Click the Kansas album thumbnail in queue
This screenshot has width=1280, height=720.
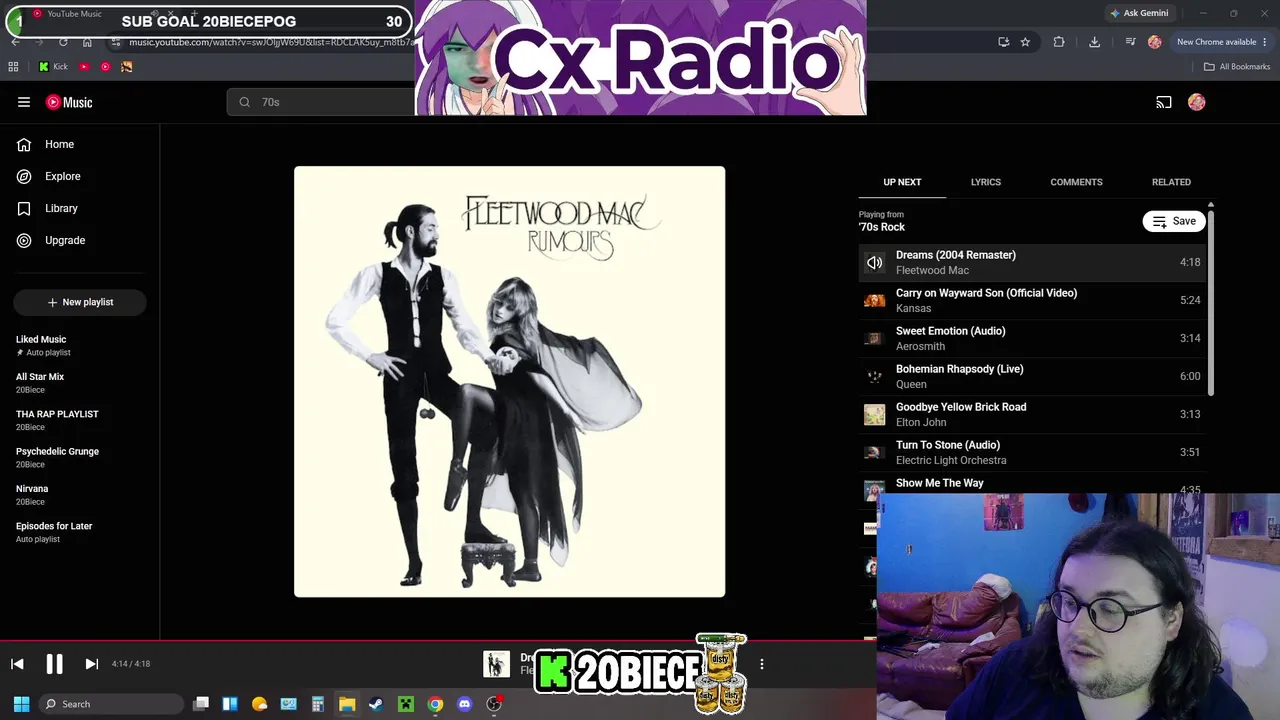pyautogui.click(x=874, y=300)
